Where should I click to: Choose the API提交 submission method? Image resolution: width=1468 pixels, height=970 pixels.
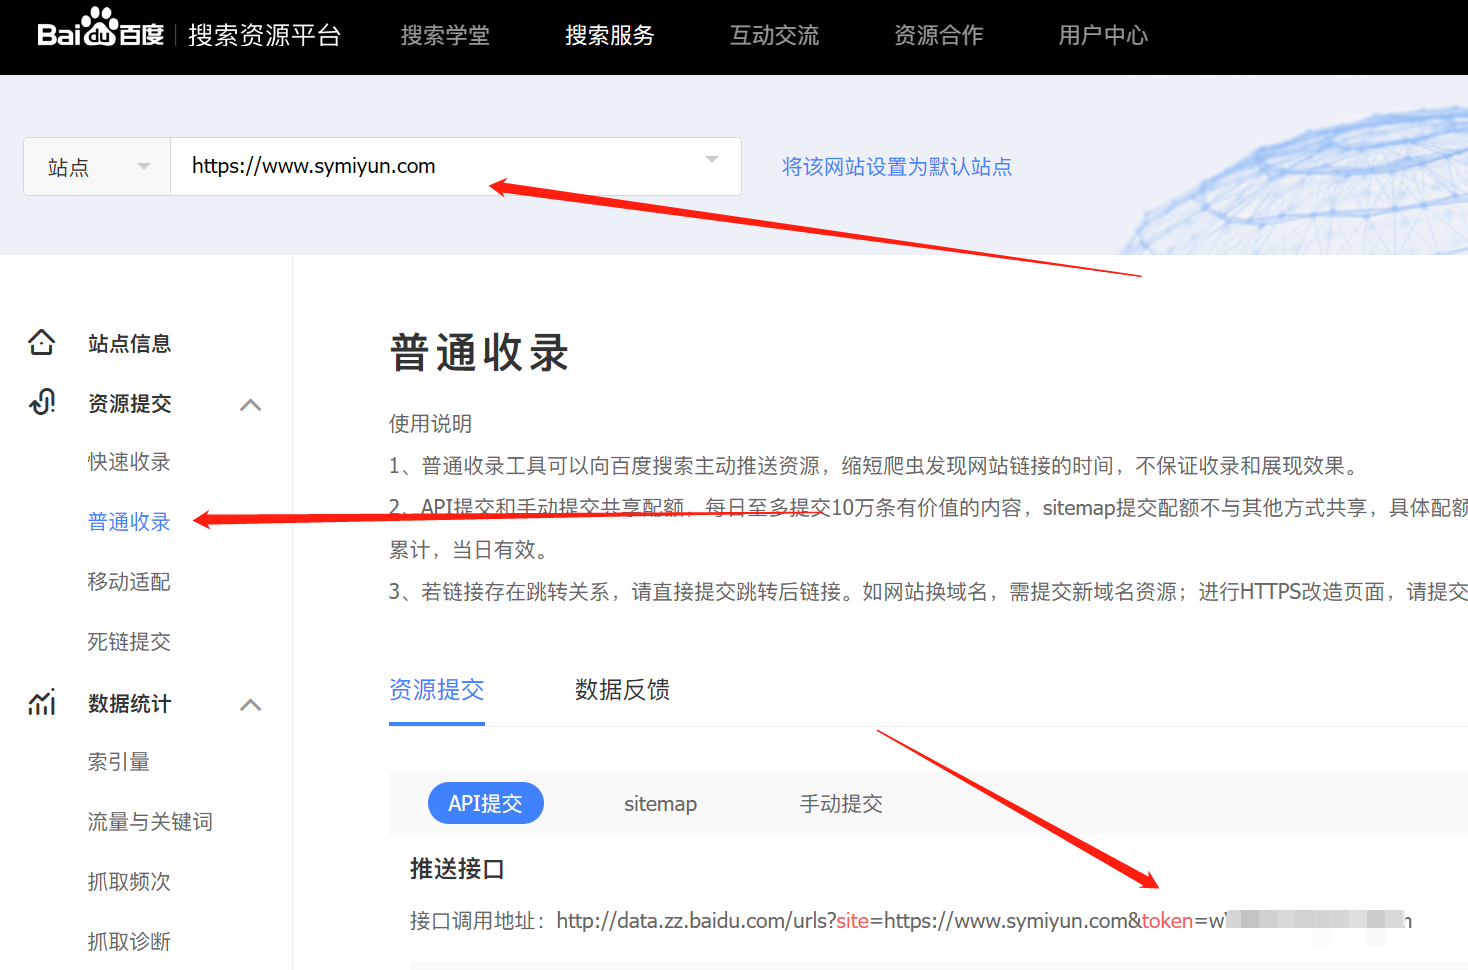click(485, 804)
